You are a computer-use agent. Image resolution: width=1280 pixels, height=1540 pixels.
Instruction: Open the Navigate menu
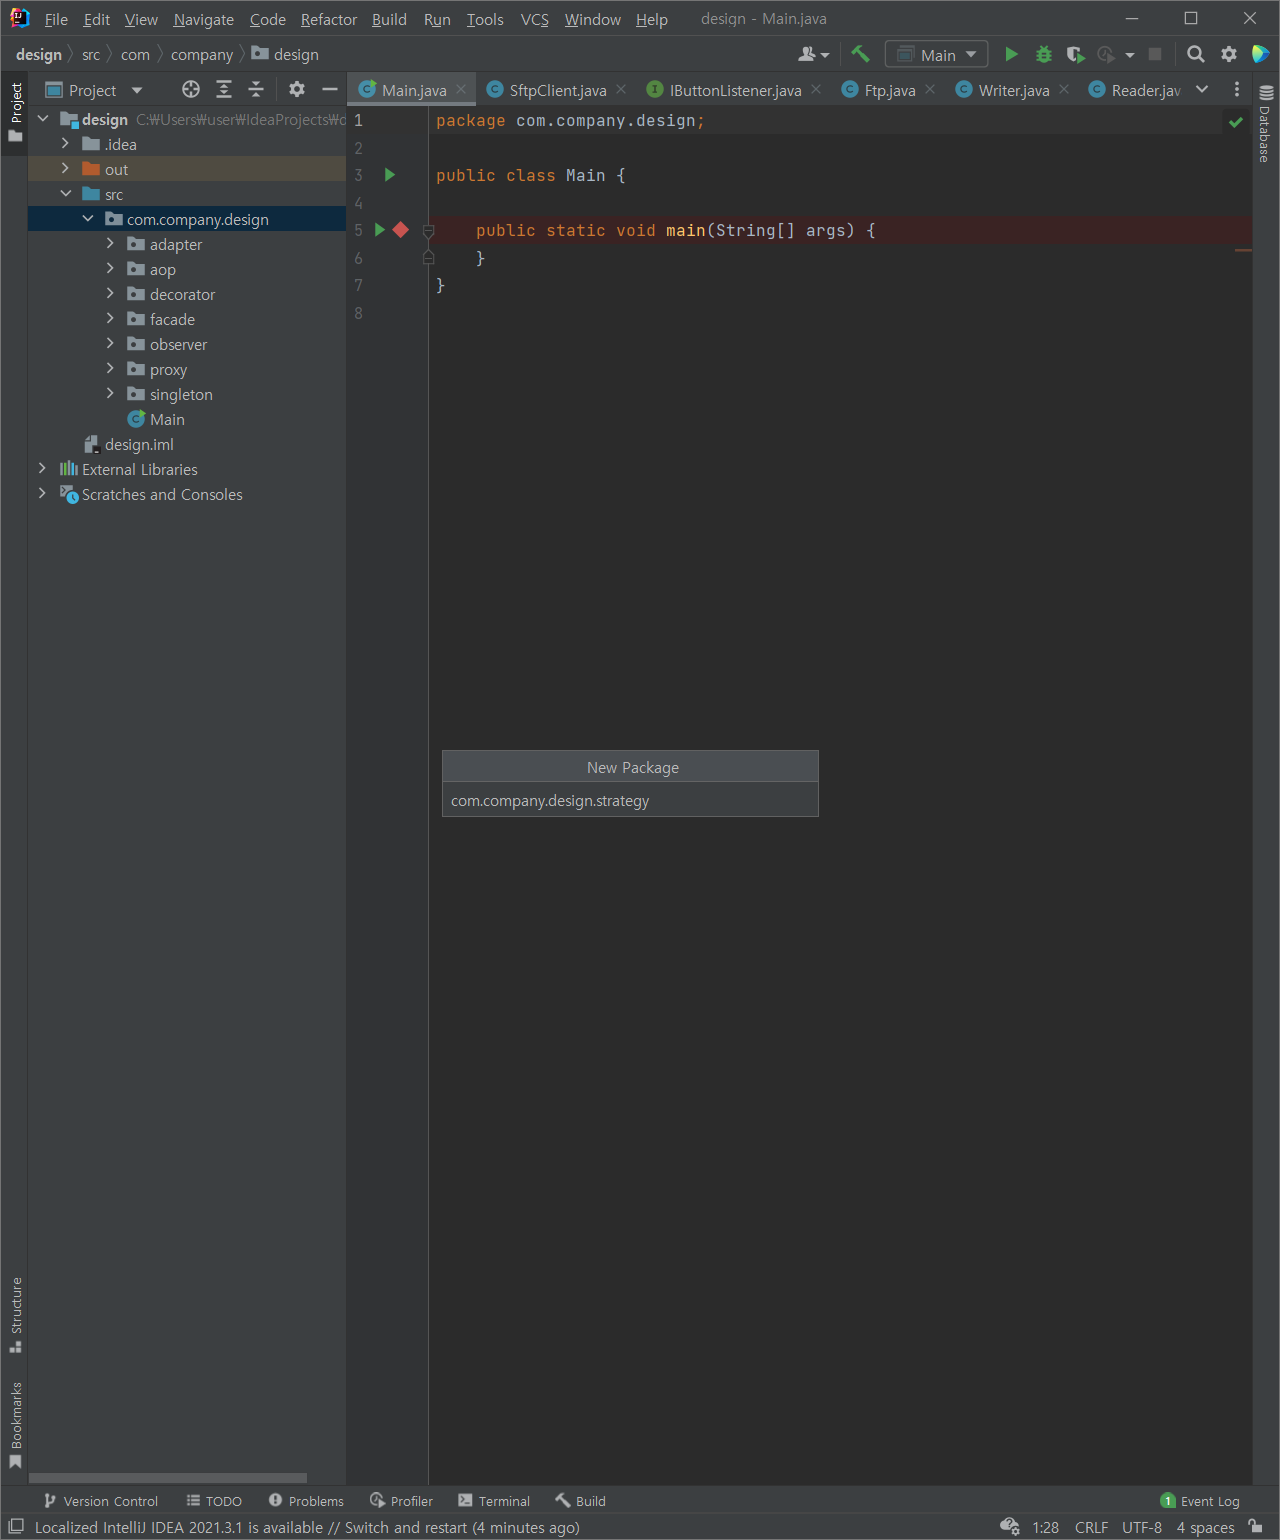tap(204, 19)
